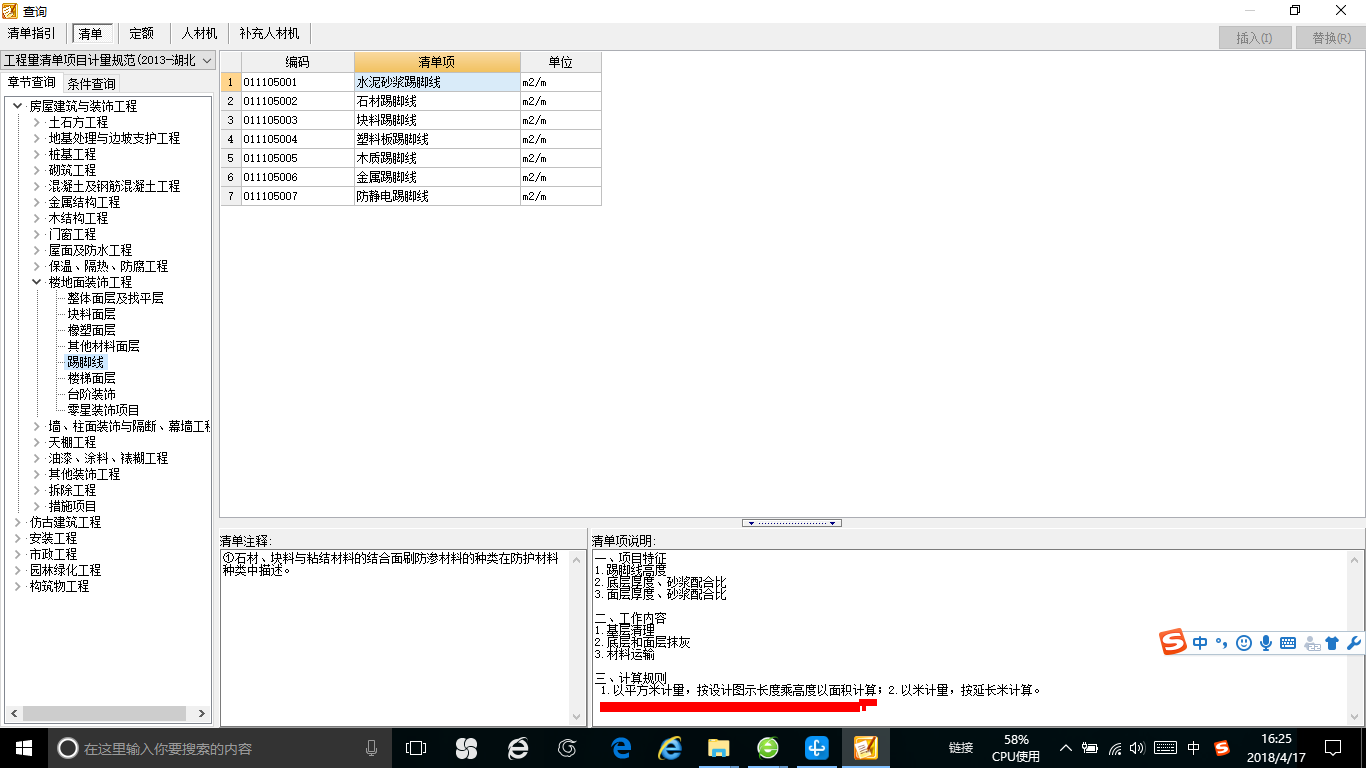Viewport: 1366px width, 768px height.
Task: Launch Internet Explorer from the taskbar
Action: [x=669, y=748]
